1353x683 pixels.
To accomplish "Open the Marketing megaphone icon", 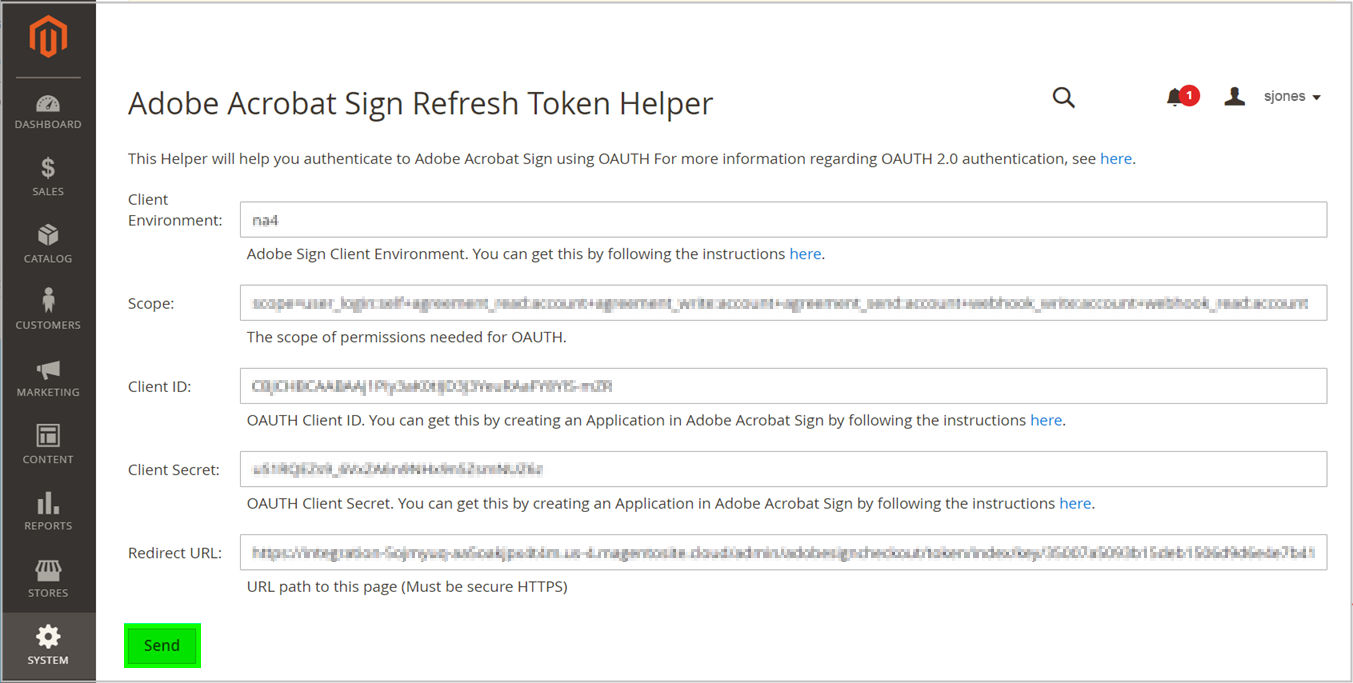I will tap(47, 369).
